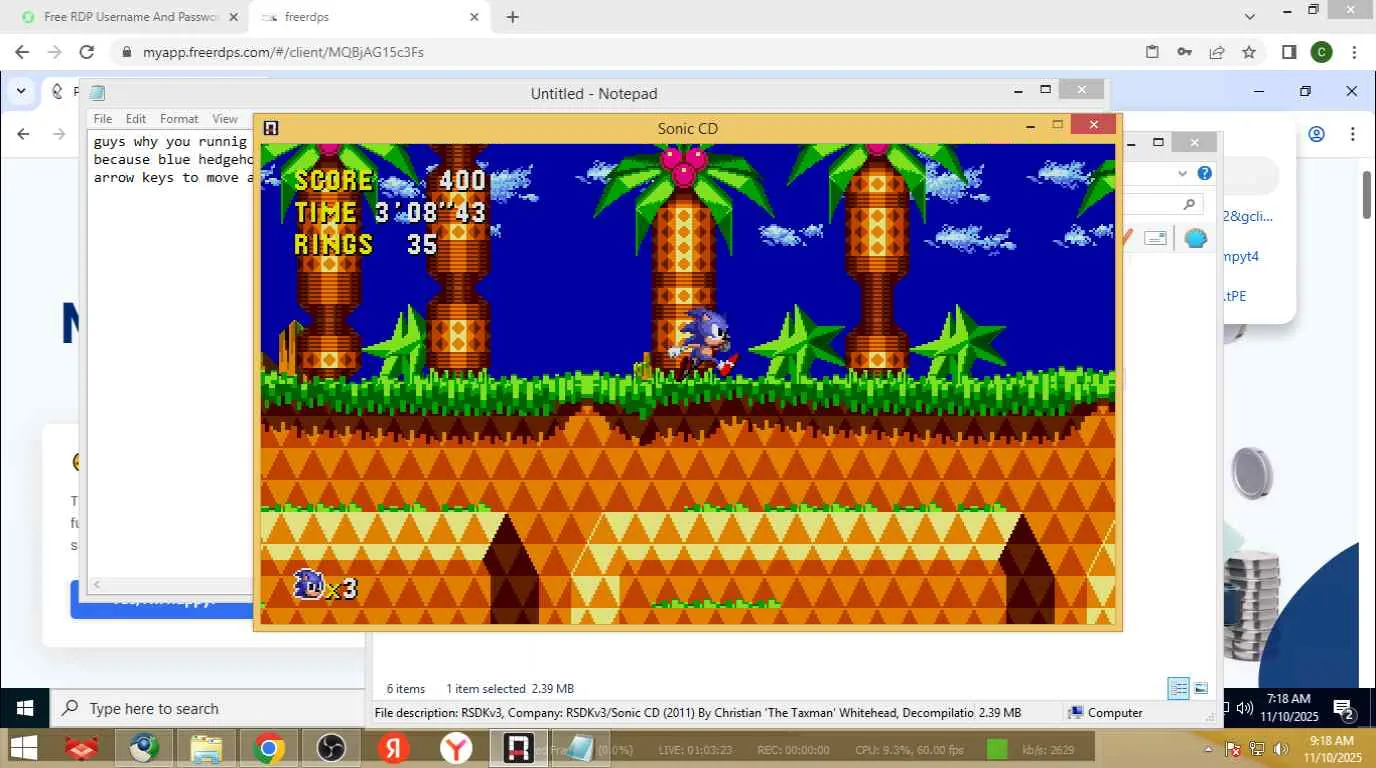Open Notepad Edit menu

click(x=136, y=118)
